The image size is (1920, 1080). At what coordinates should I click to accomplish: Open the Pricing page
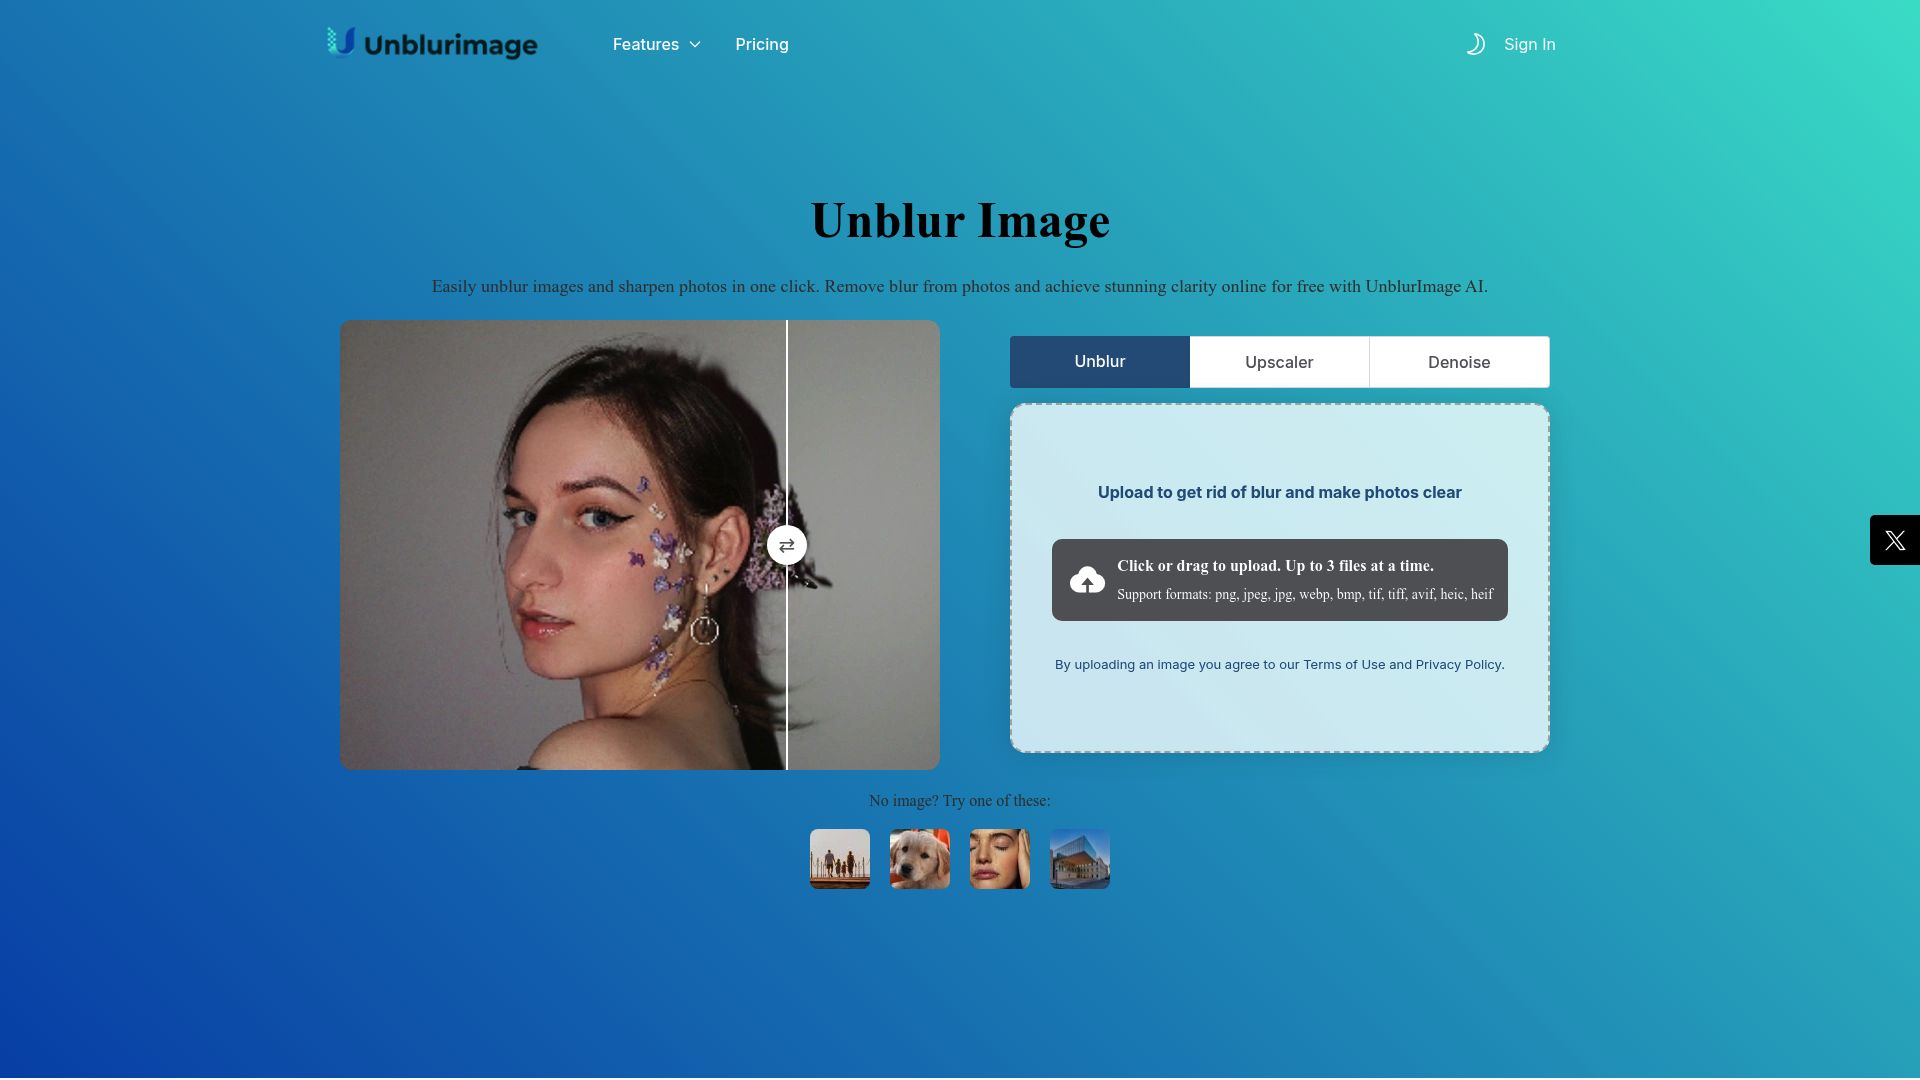tap(762, 44)
